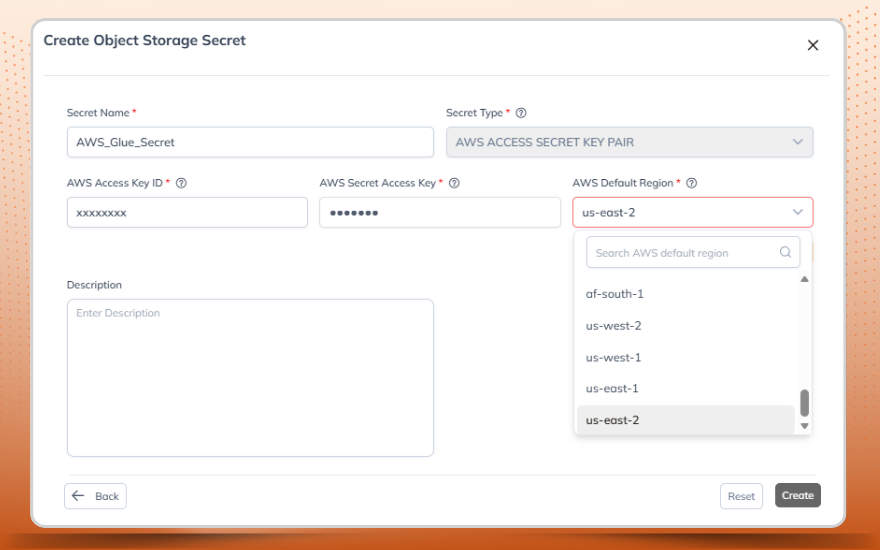
Task: Click the Create button
Action: click(798, 496)
